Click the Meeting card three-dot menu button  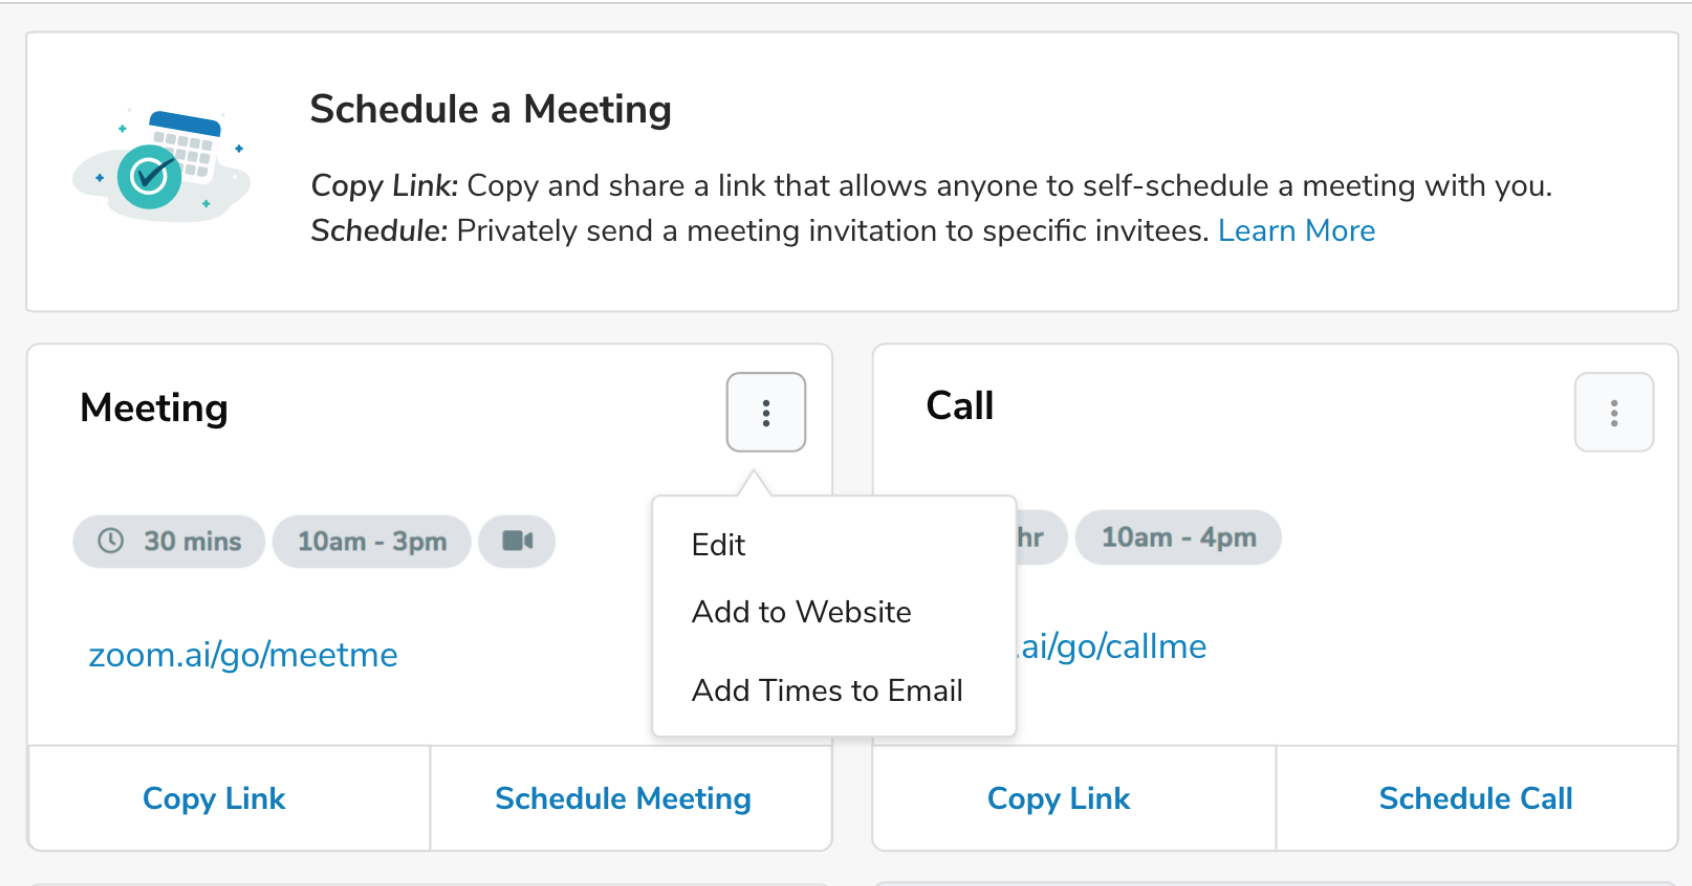click(766, 412)
